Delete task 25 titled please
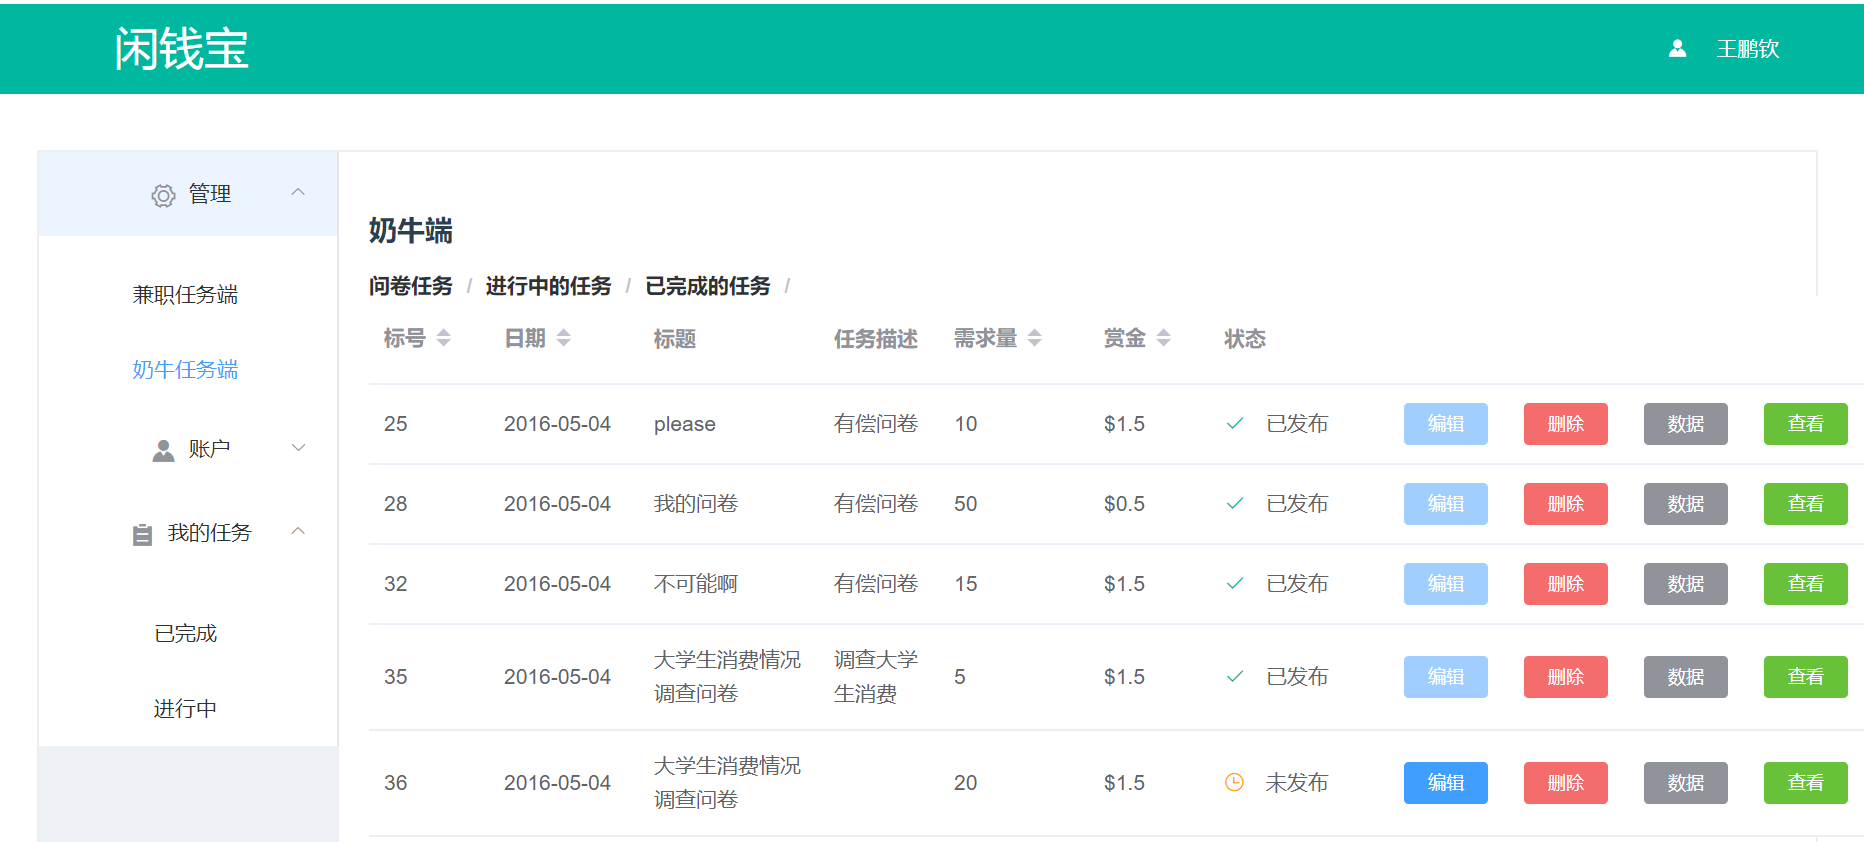Screen dimensions: 1864x842 [x=1565, y=424]
